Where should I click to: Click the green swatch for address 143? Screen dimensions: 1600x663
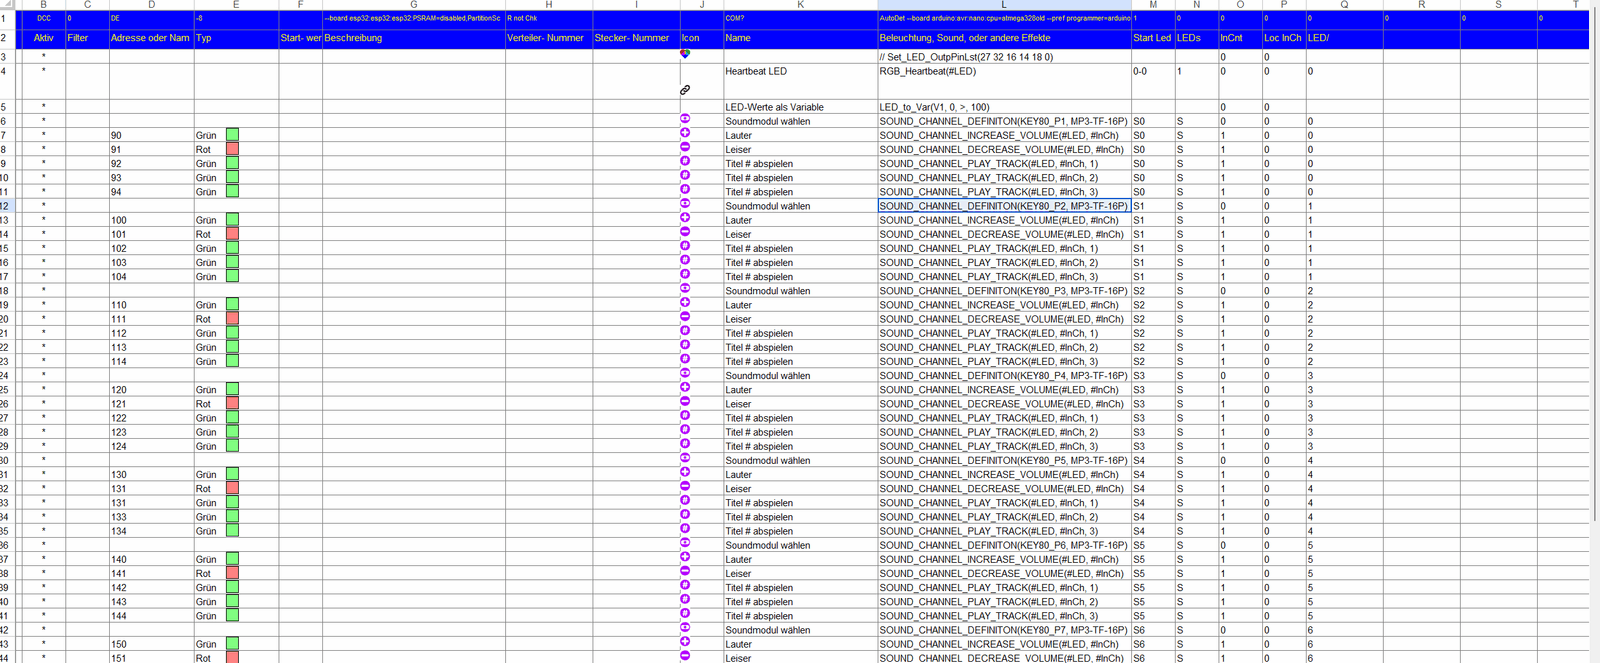coord(232,602)
